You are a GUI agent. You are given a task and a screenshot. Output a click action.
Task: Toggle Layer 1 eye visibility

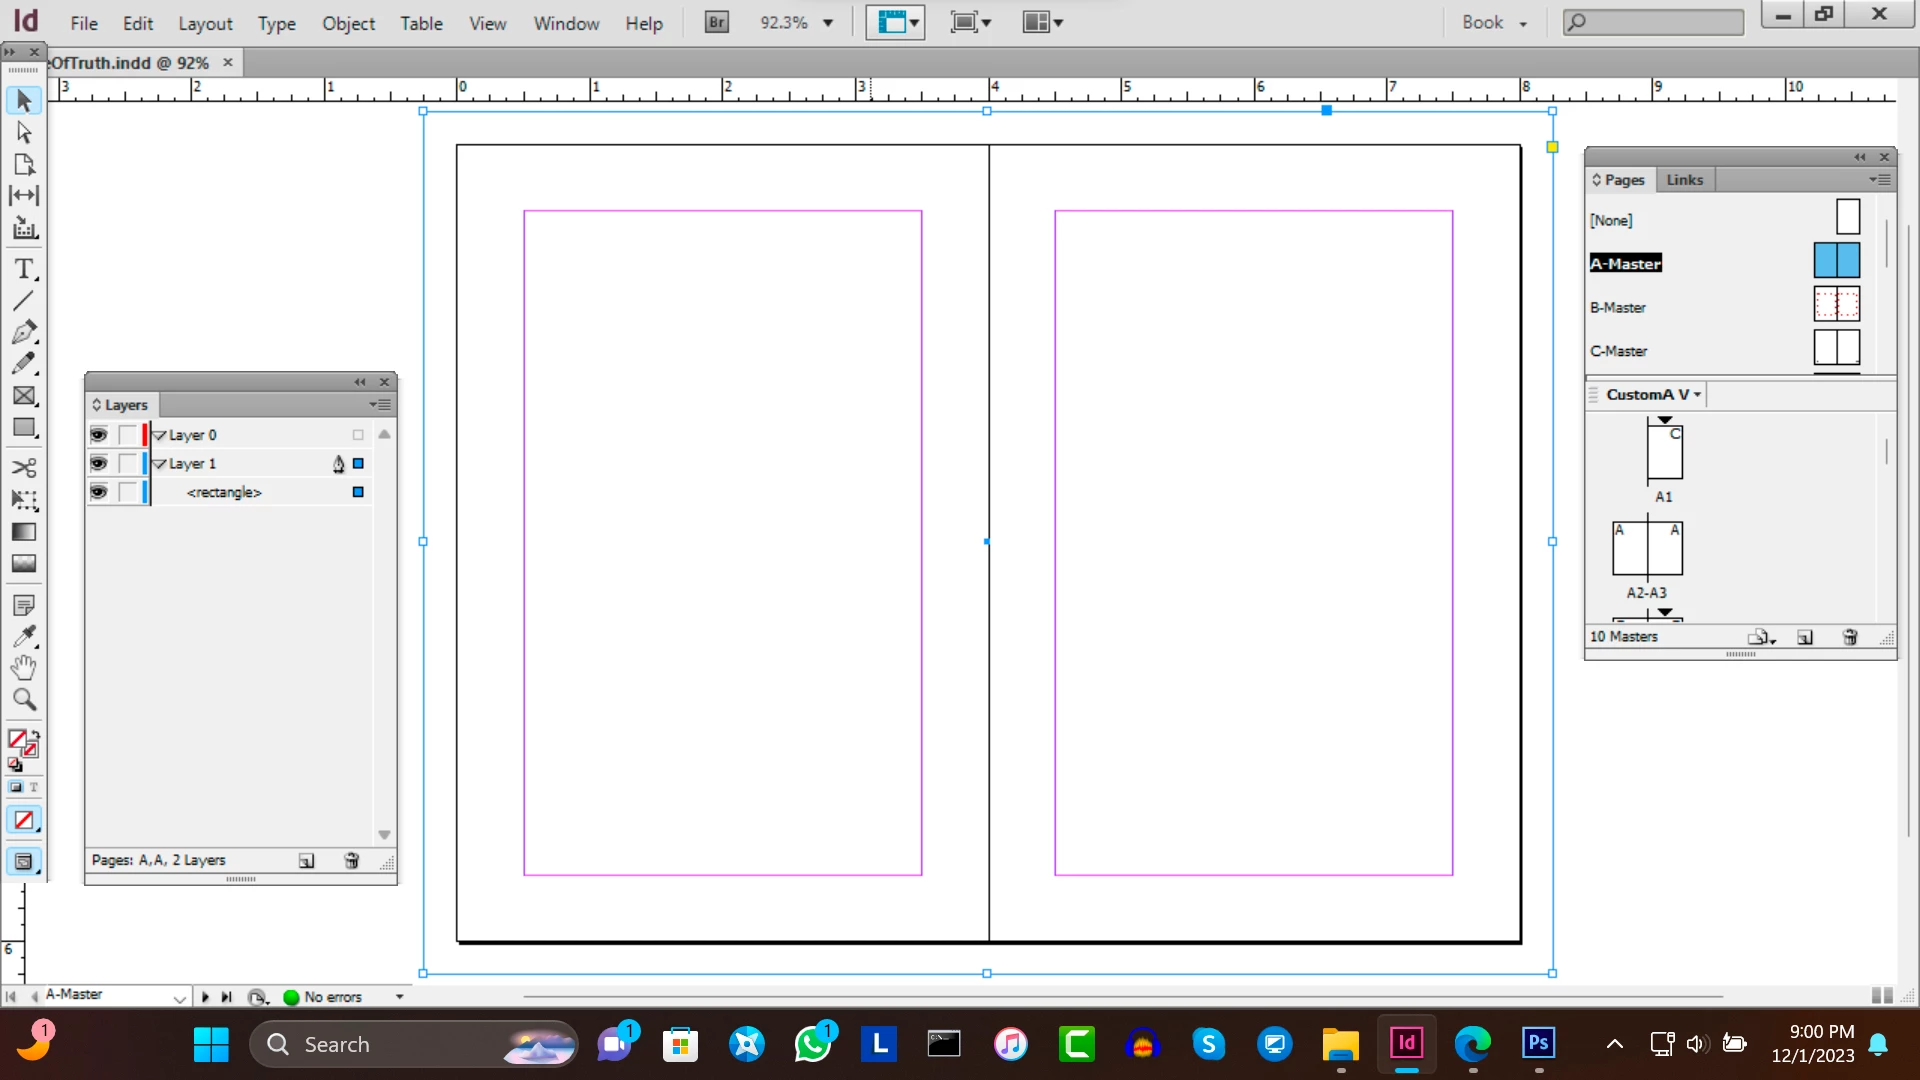click(98, 464)
